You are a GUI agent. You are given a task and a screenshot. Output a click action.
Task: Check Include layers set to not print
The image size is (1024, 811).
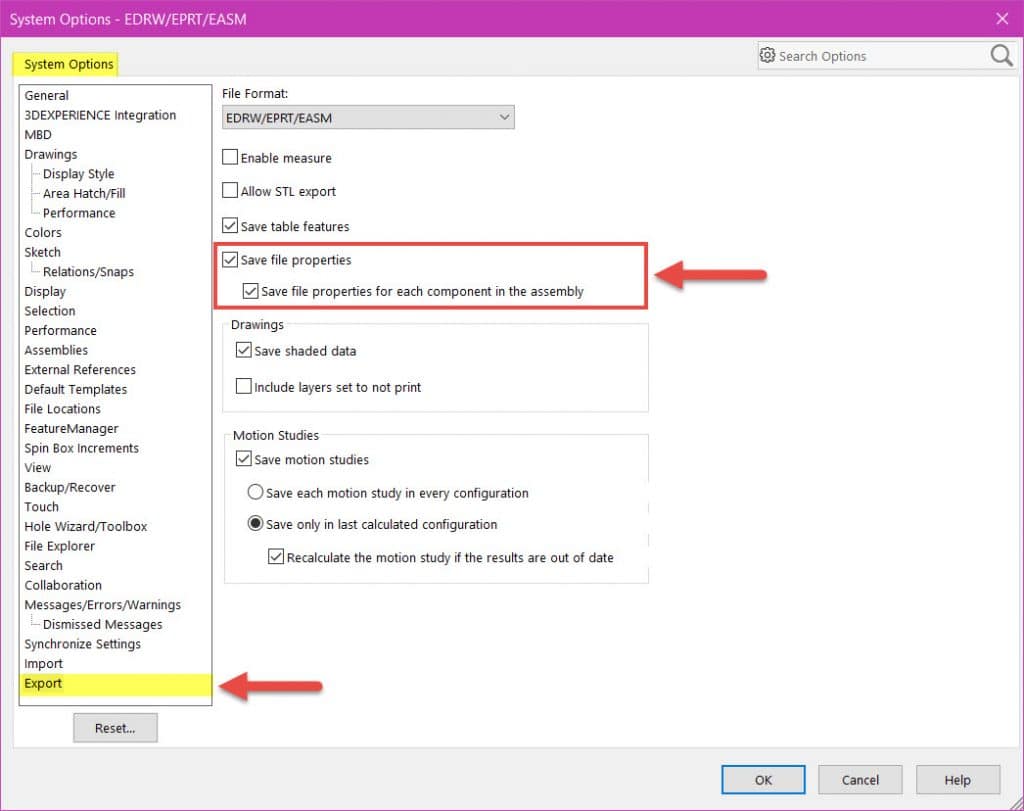tap(244, 387)
